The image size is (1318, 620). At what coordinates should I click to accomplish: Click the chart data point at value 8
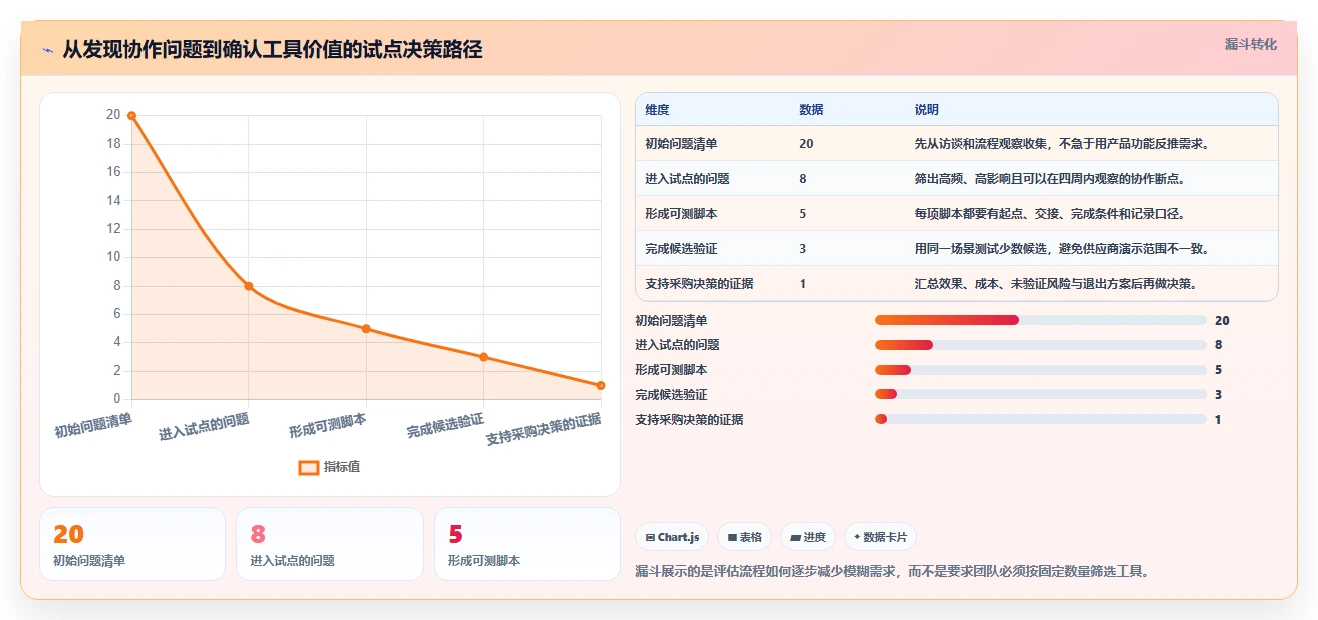249,286
